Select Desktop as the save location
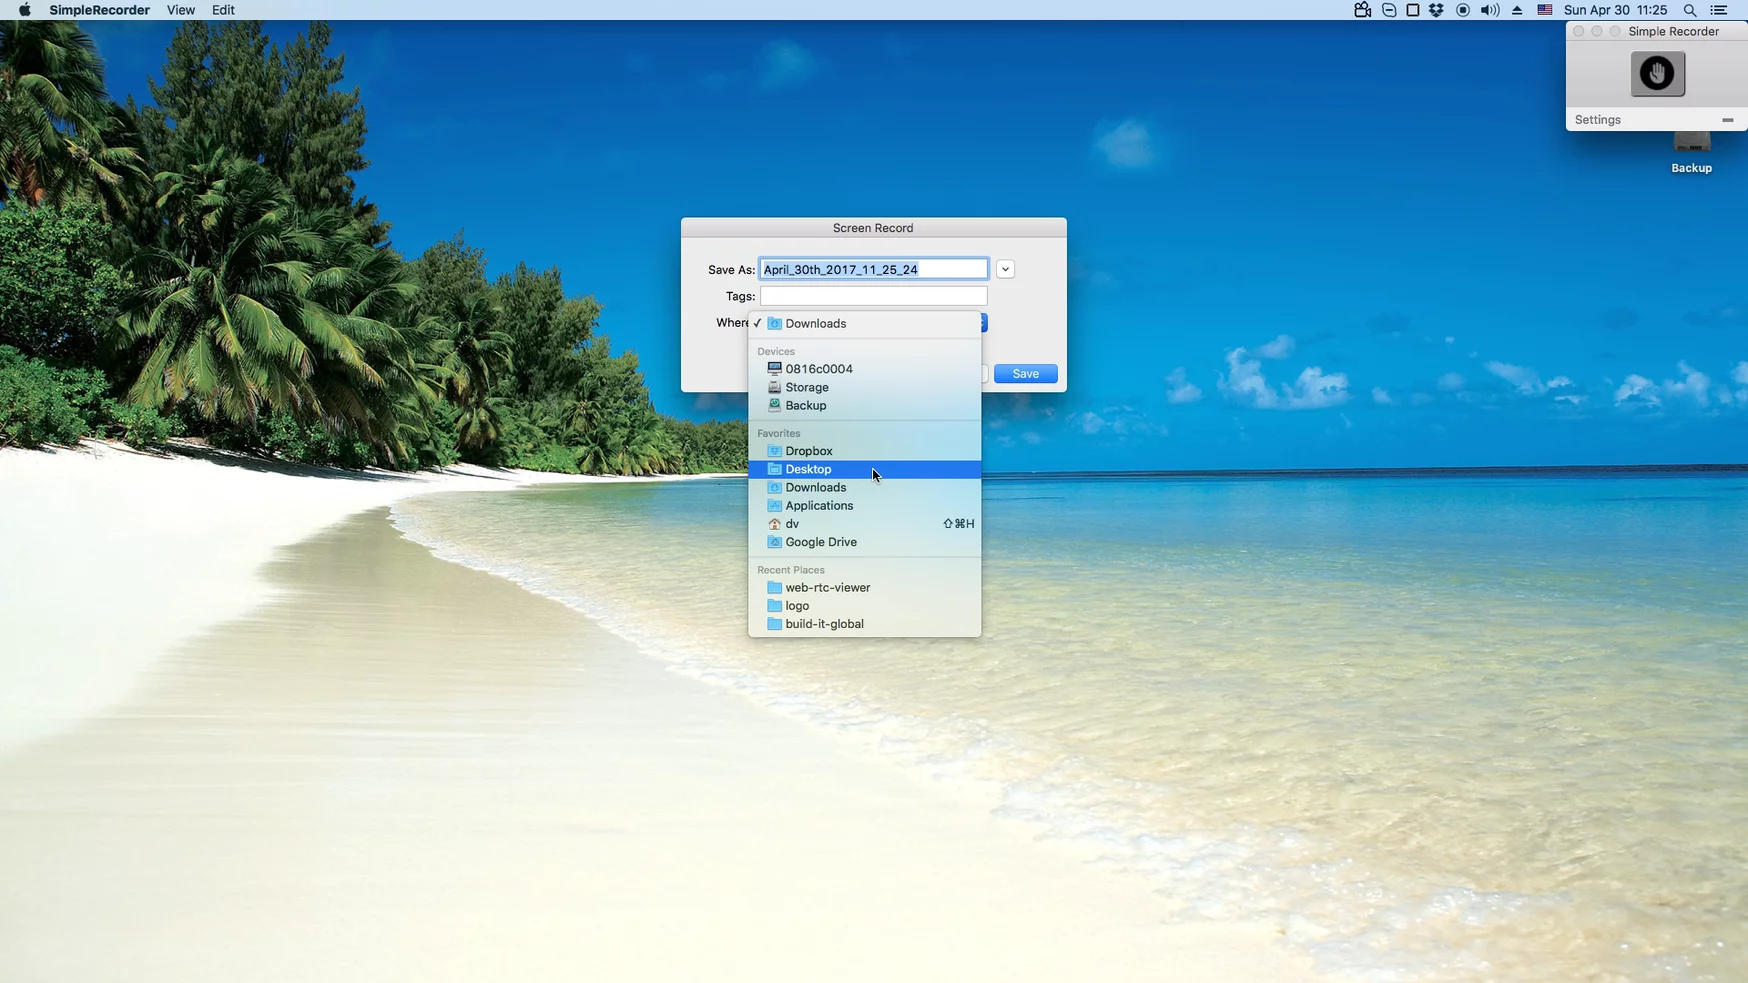Viewport: 1748px width, 983px height. 865,469
